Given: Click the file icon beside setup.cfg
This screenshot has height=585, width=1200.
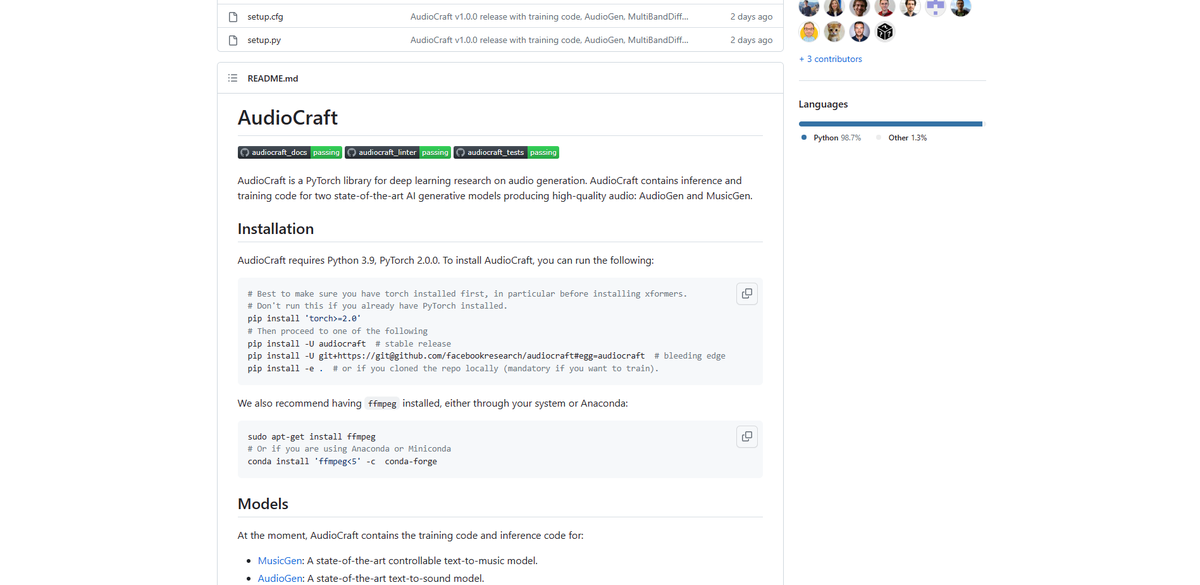Looking at the screenshot, I should click(233, 17).
